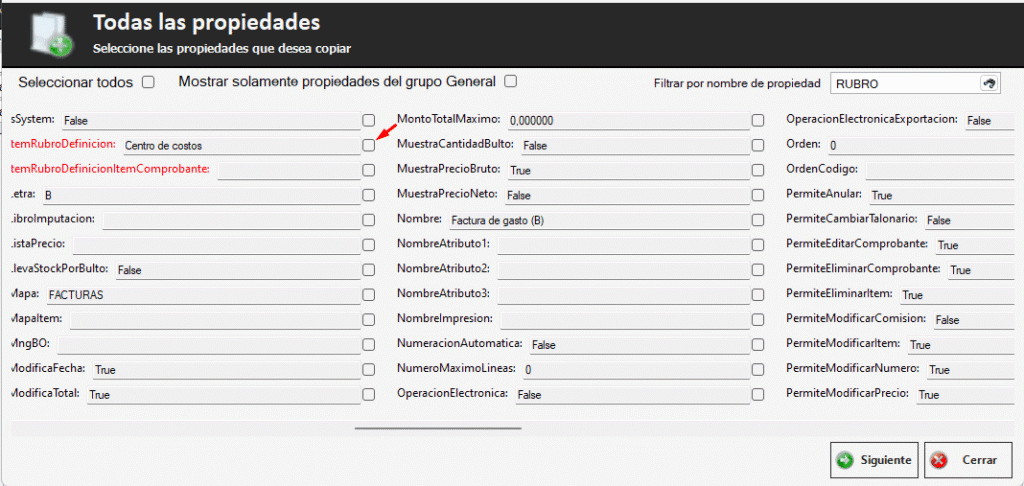Tick the NumeracionAutomatica checkbox
This screenshot has width=1024, height=486.
click(x=758, y=344)
